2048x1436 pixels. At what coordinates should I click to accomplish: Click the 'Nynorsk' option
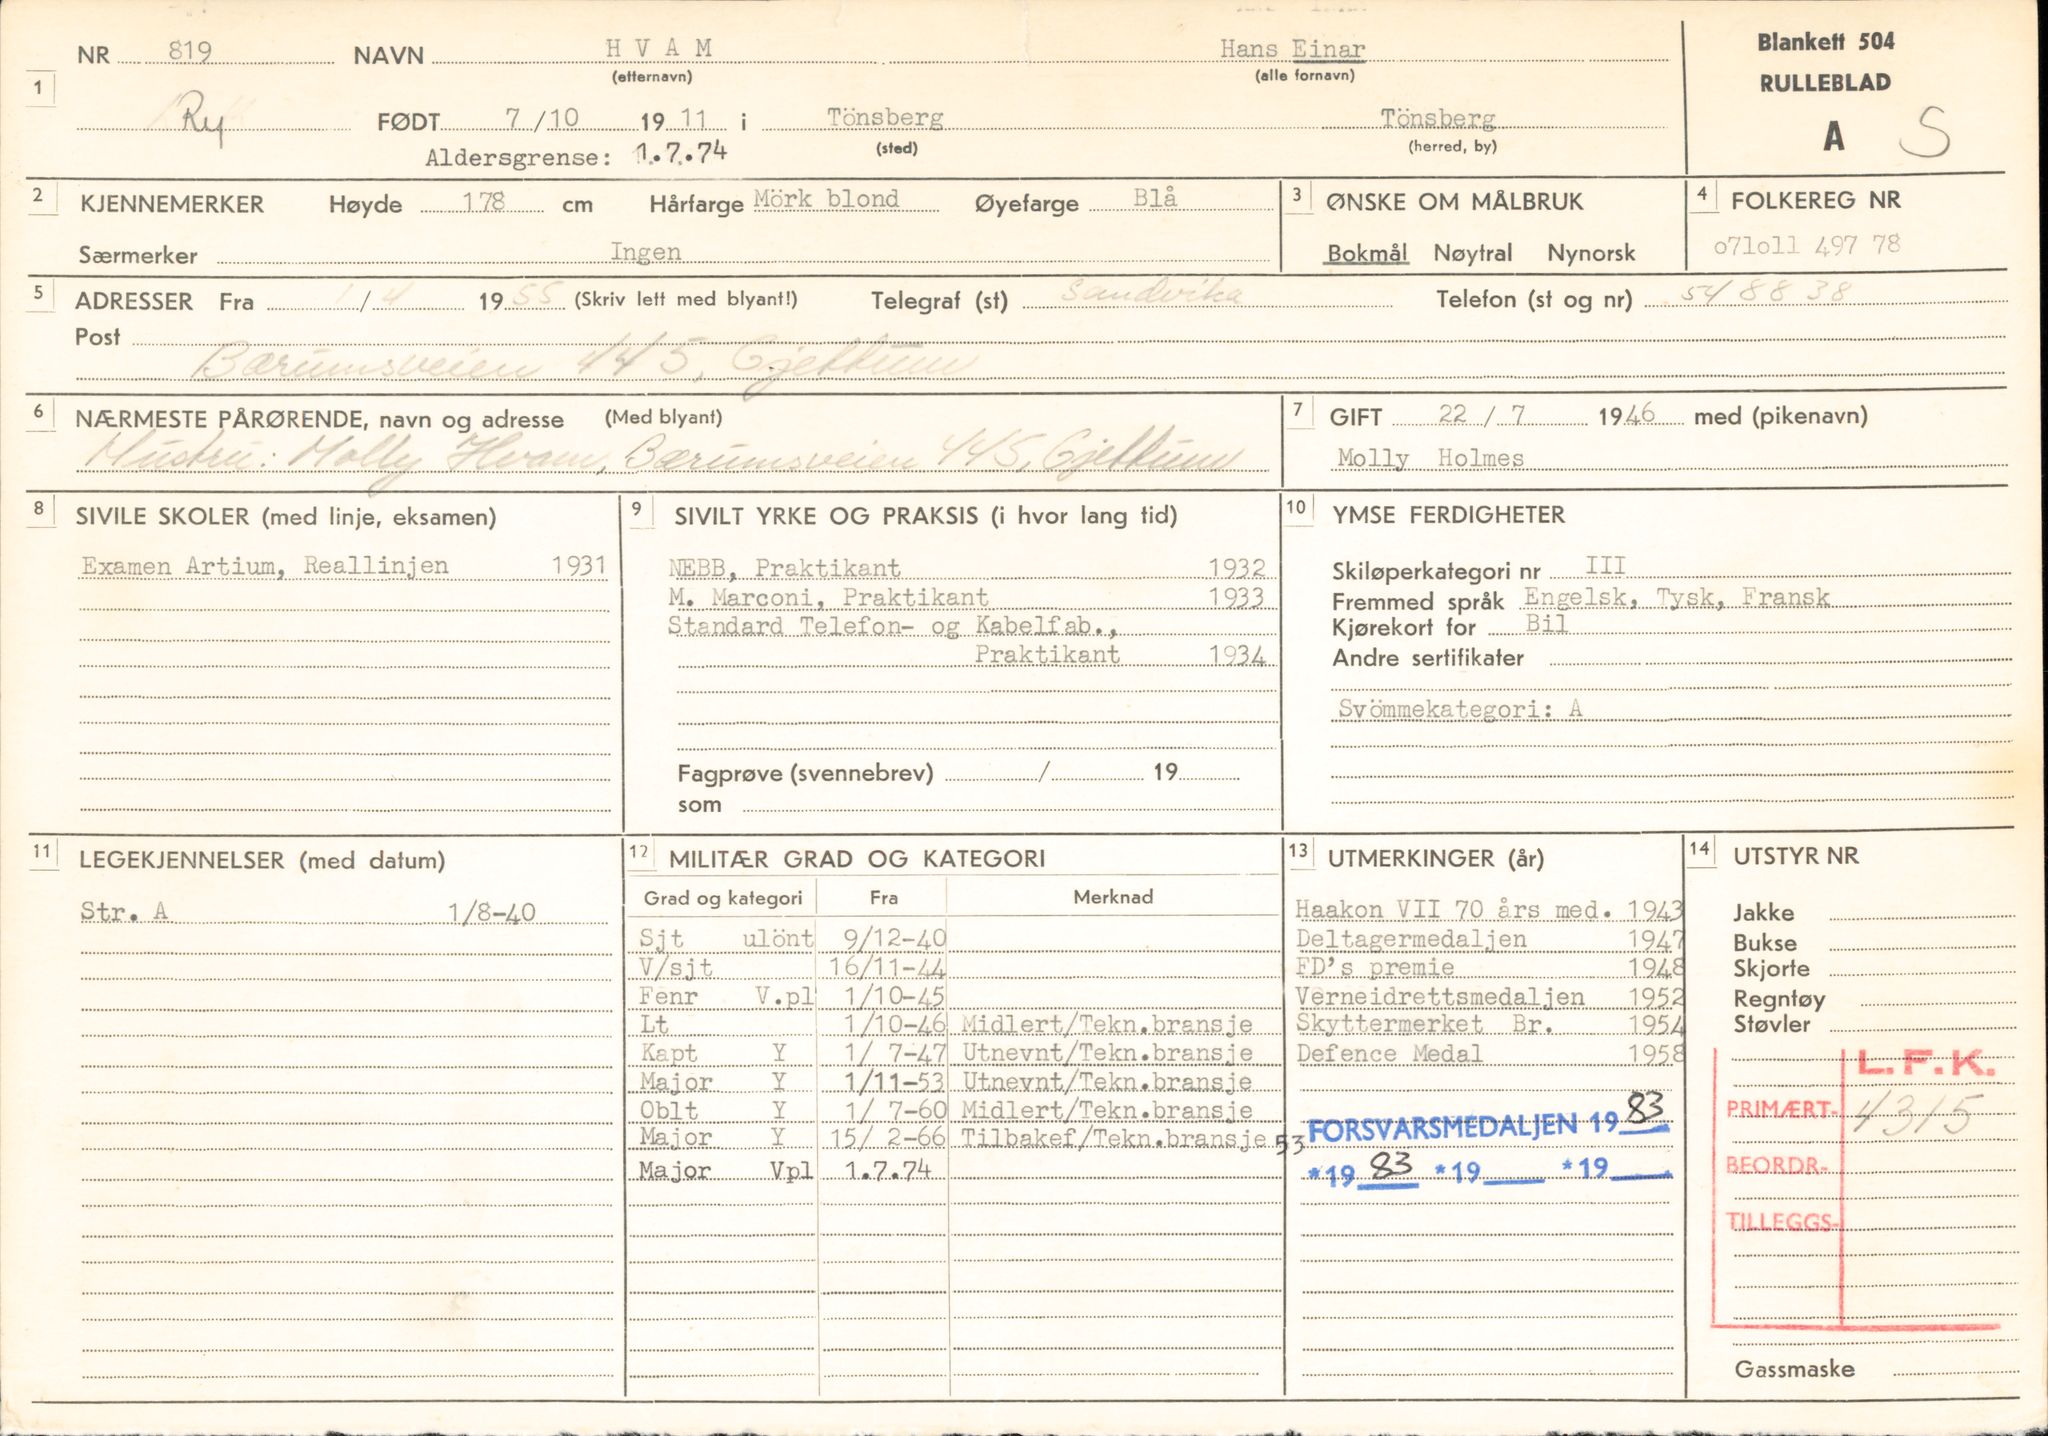coord(1591,253)
